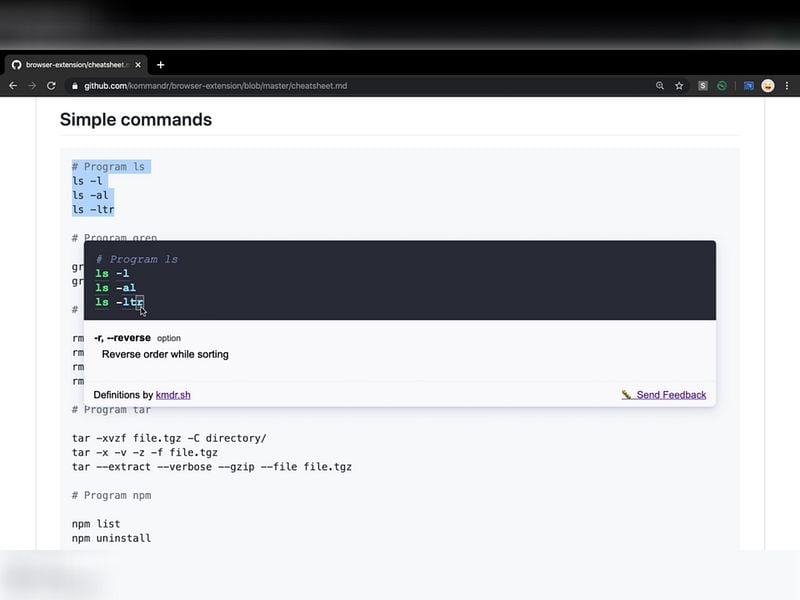Viewport: 800px width, 600px height.
Task: Click the "npm uninstall" code line
Action: pyautogui.click(x=111, y=538)
